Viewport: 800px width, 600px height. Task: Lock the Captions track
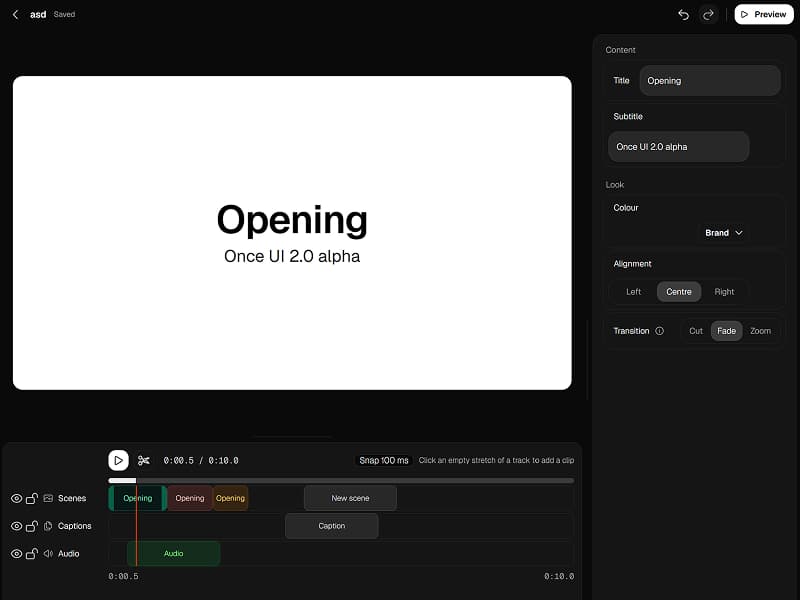(32, 526)
